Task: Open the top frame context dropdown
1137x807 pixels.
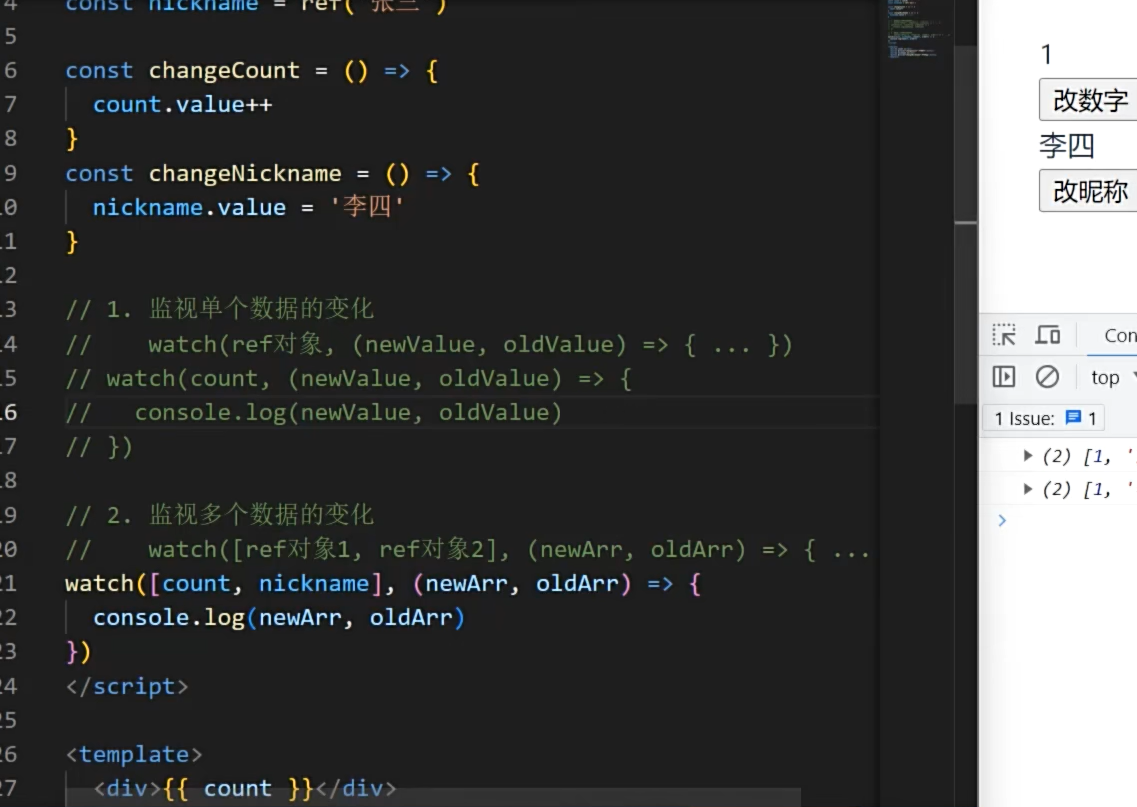Action: [x=1107, y=377]
